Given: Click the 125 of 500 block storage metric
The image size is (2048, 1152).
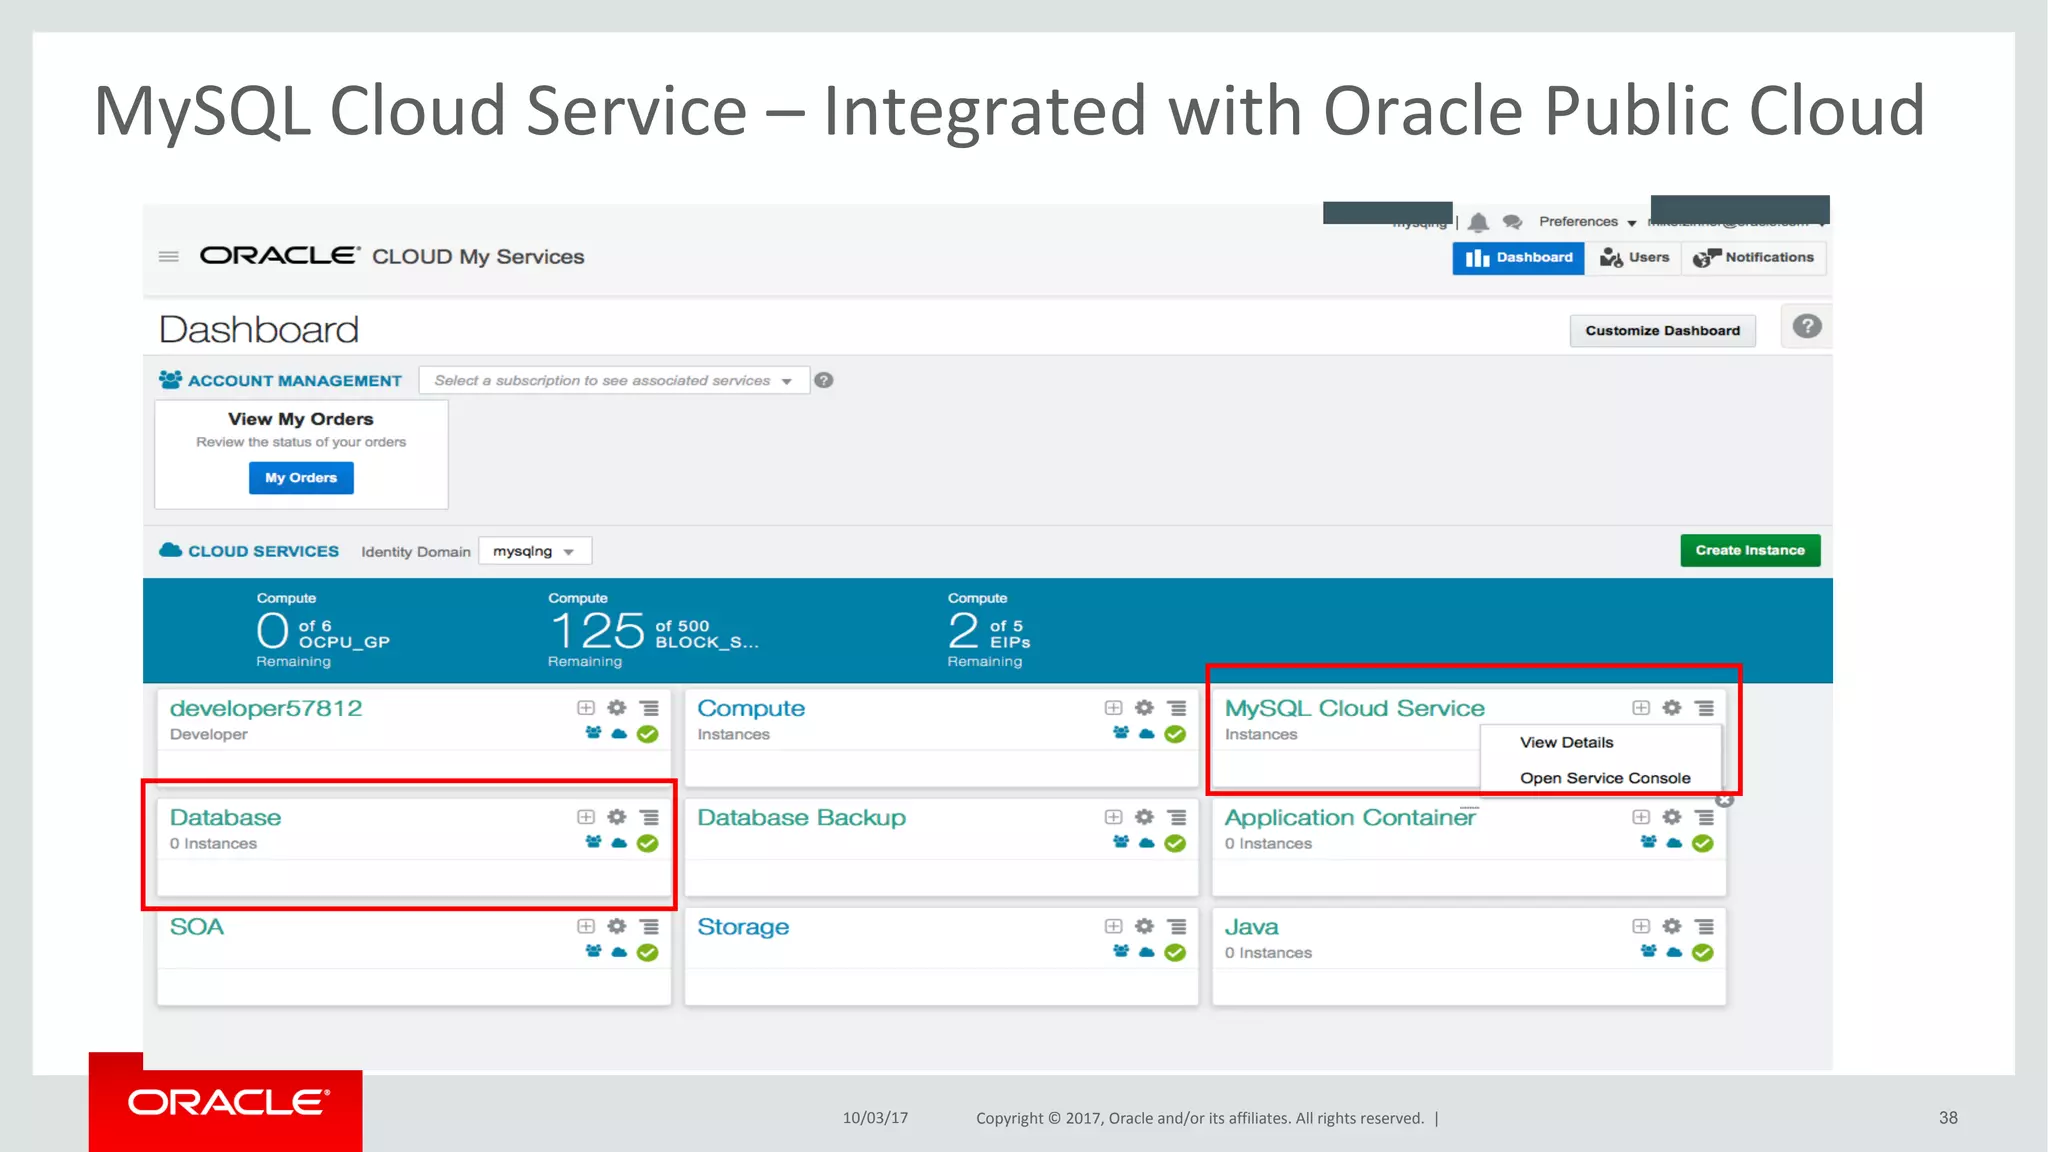Looking at the screenshot, I should tap(653, 630).
